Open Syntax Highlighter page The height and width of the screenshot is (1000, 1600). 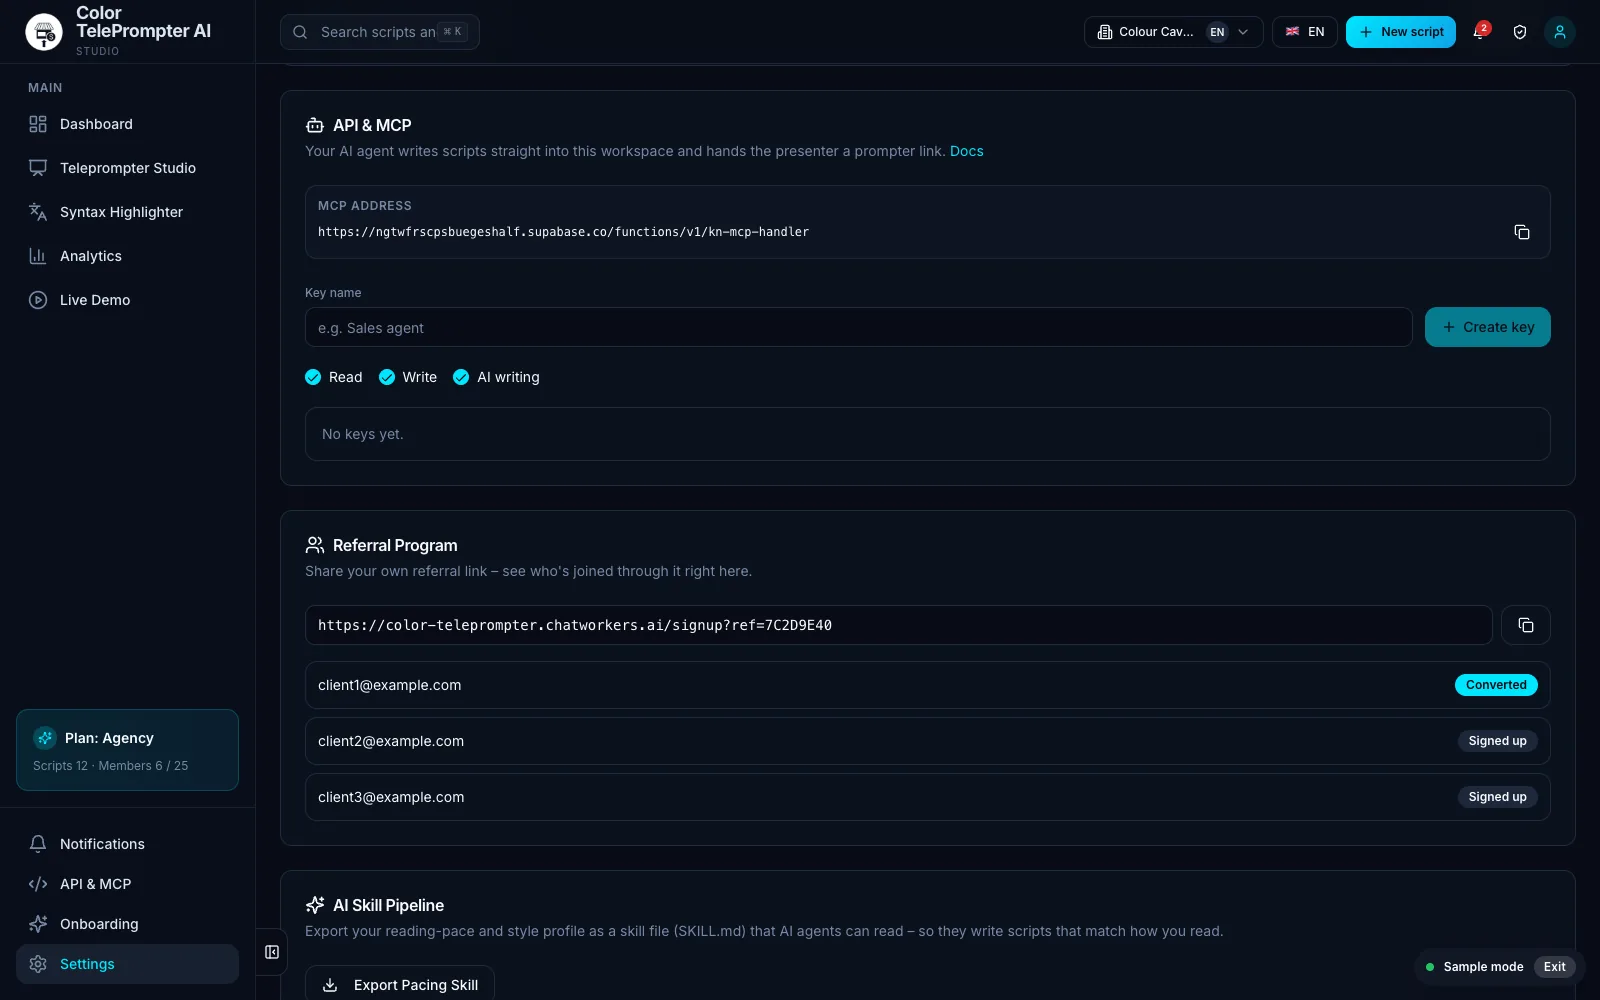coord(127,212)
